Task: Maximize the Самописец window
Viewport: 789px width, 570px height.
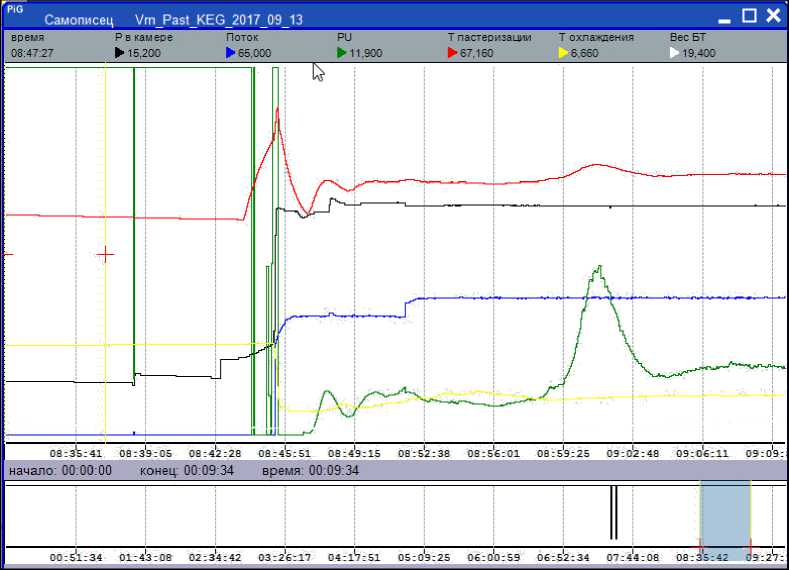Action: (x=749, y=16)
